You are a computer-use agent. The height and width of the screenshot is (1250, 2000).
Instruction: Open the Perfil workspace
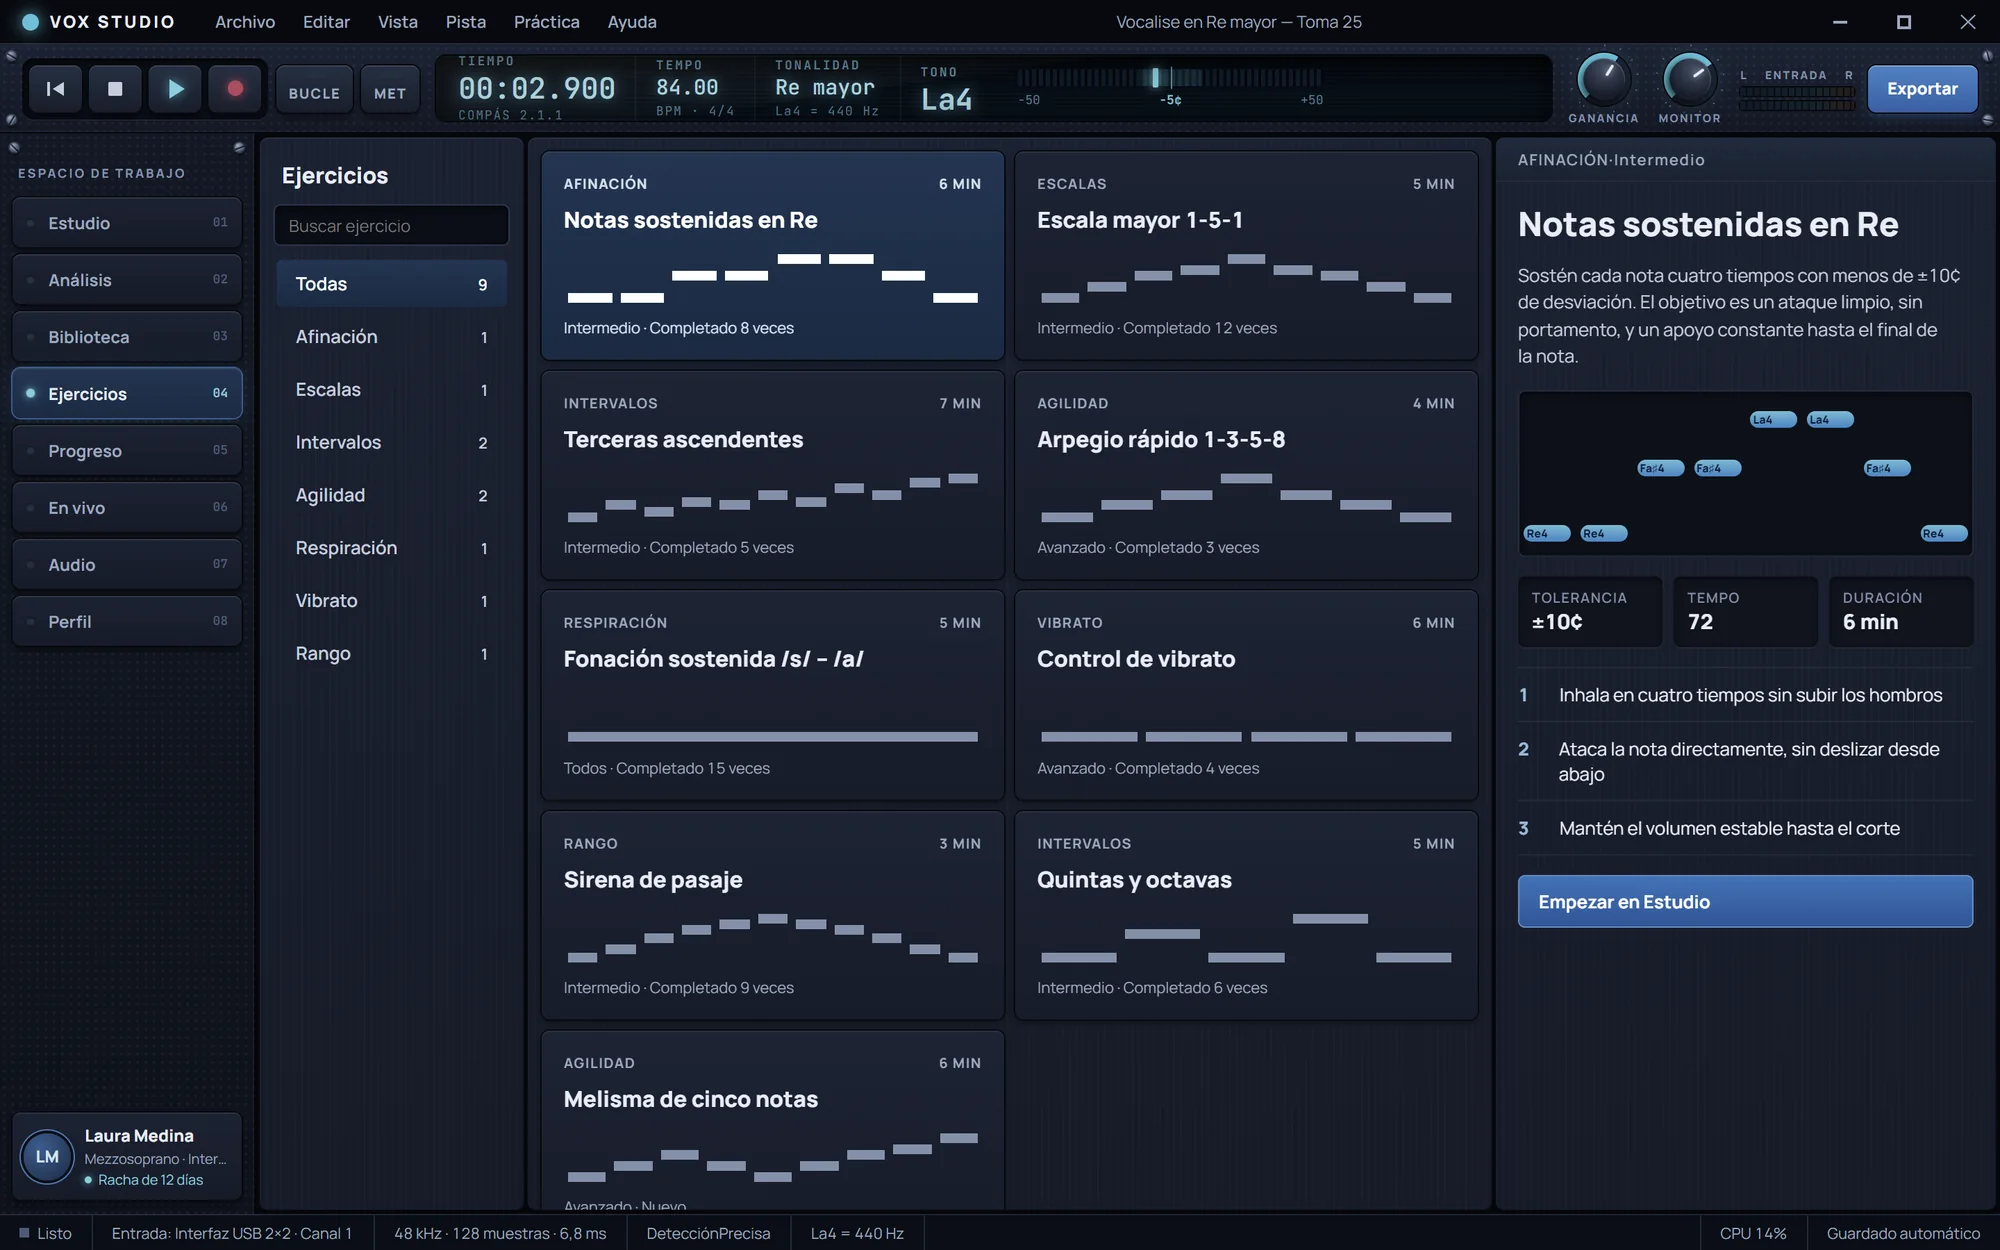point(127,622)
